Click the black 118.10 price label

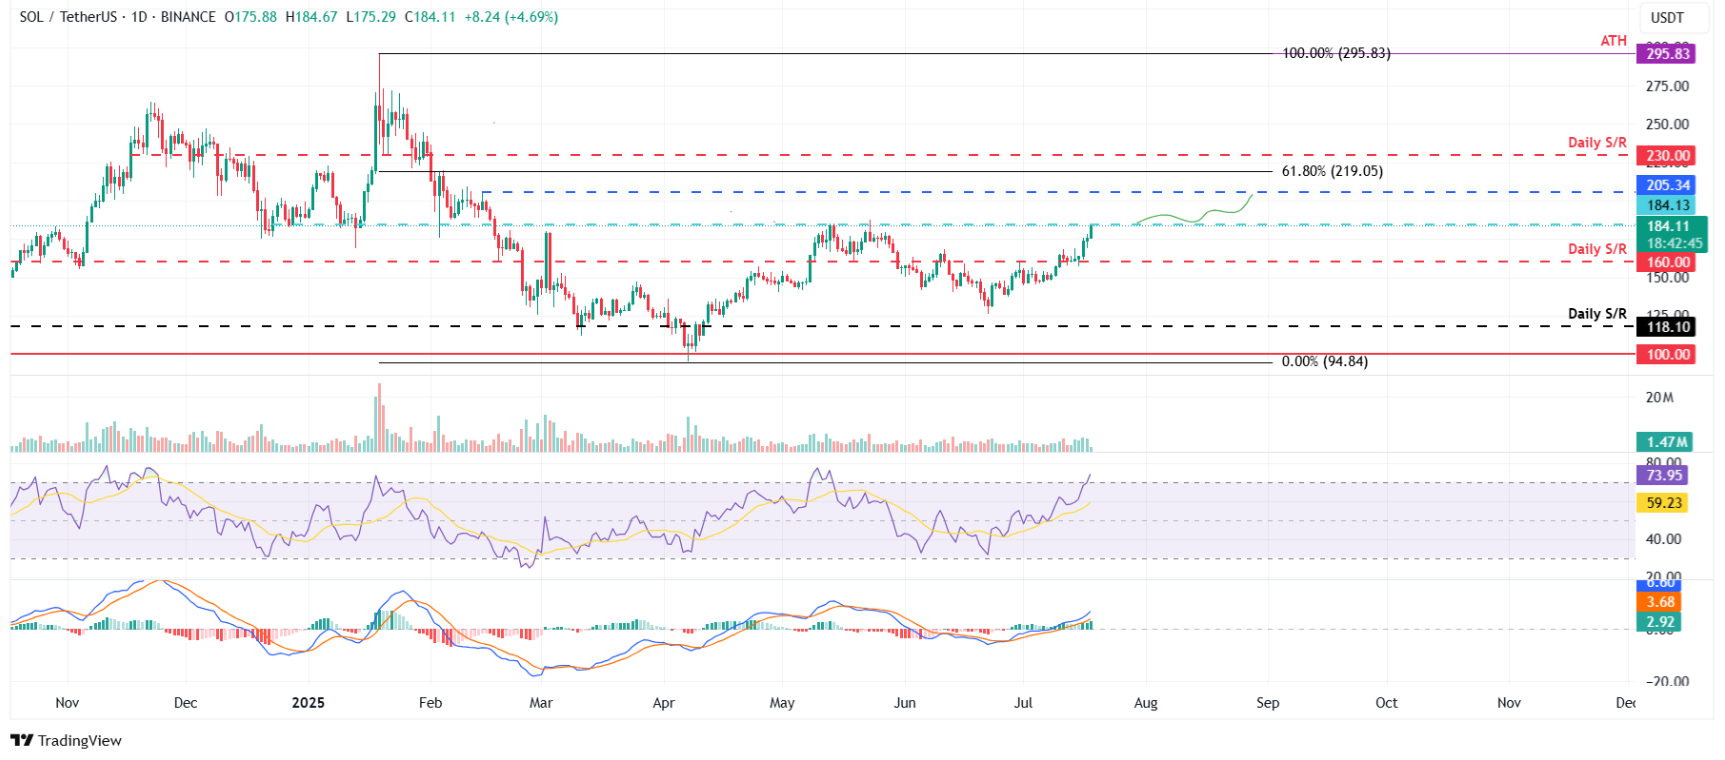pyautogui.click(x=1667, y=327)
